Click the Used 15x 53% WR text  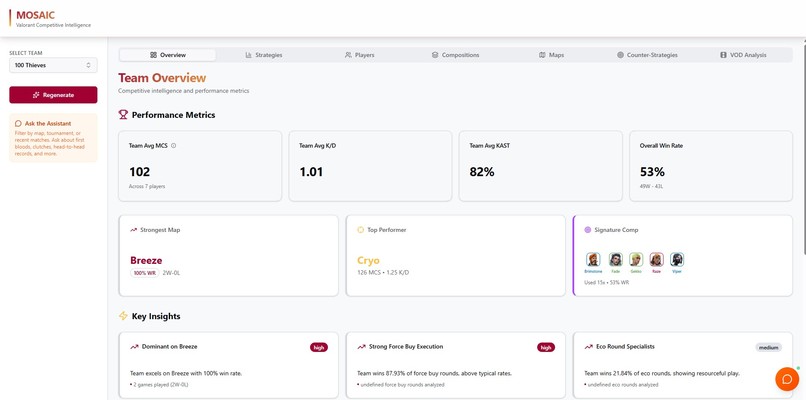click(607, 282)
